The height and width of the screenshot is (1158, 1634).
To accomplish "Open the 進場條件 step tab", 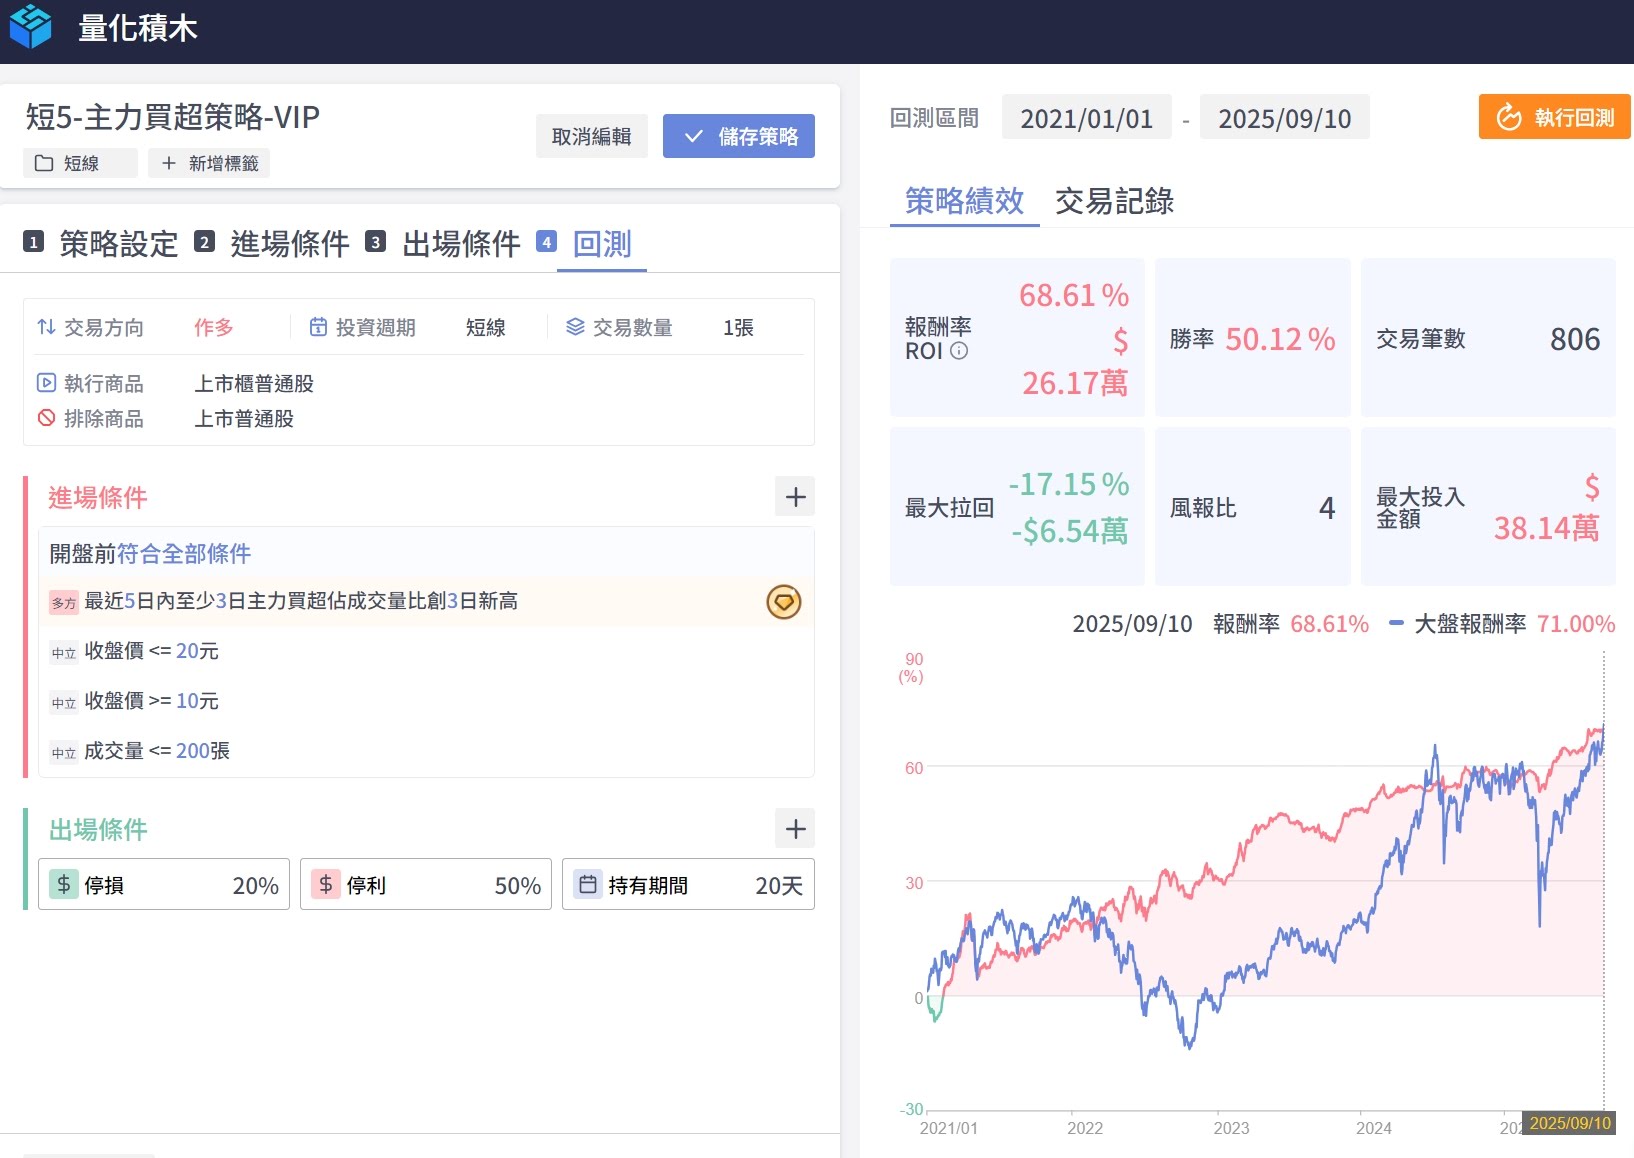I will [x=289, y=244].
